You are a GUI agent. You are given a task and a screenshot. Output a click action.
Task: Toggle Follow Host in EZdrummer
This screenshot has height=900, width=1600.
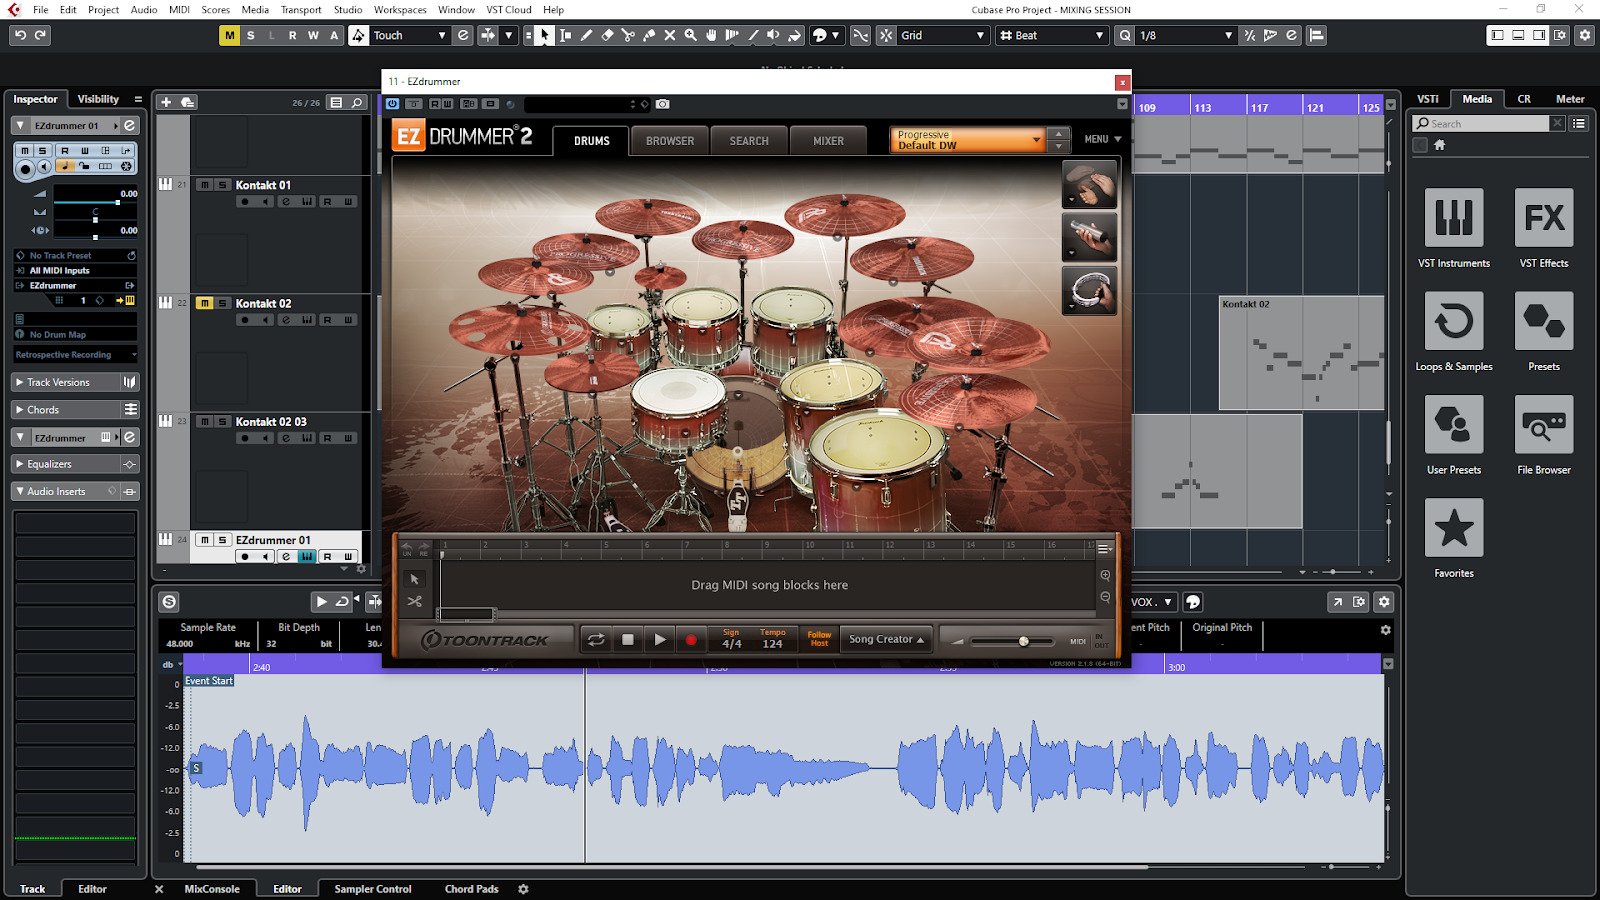tap(819, 639)
